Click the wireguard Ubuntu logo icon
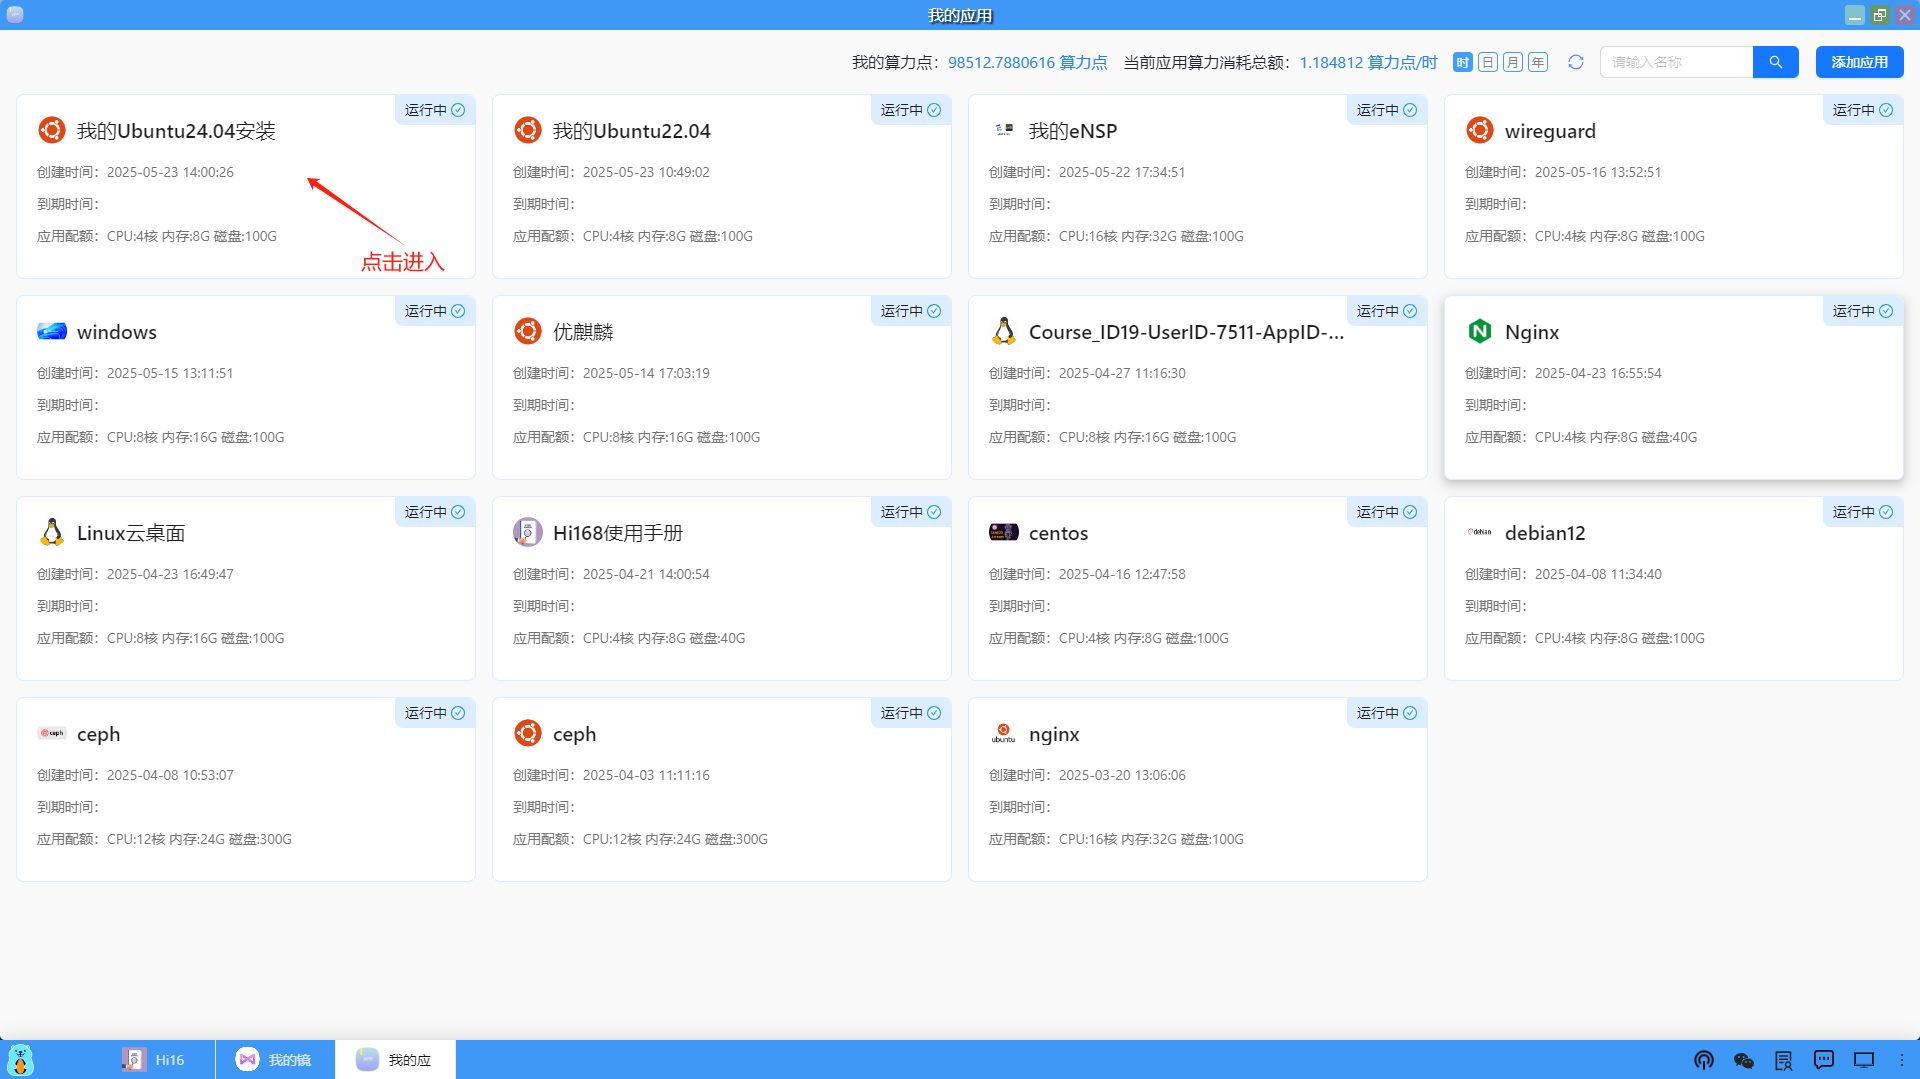1920x1079 pixels. coord(1480,130)
